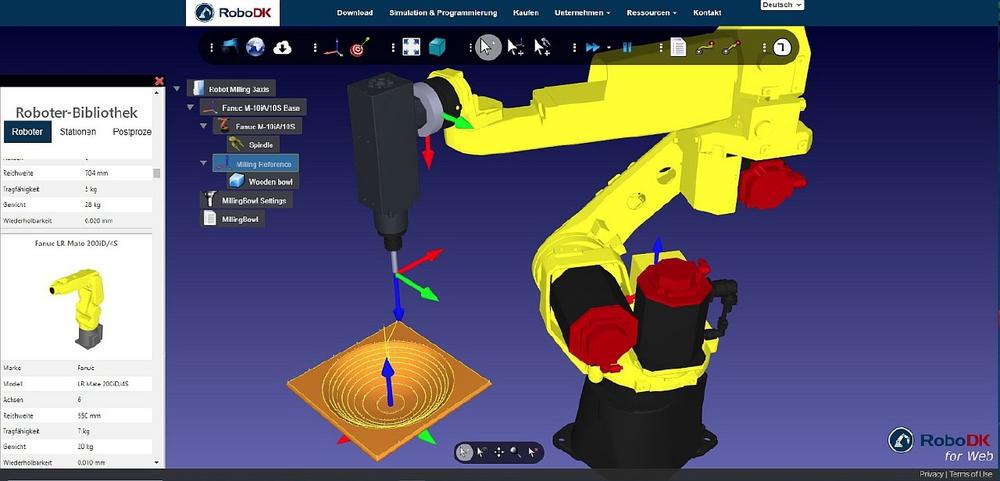Collapse the Milling Reference tree node
Image resolution: width=1000 pixels, height=481 pixels.
coord(204,163)
